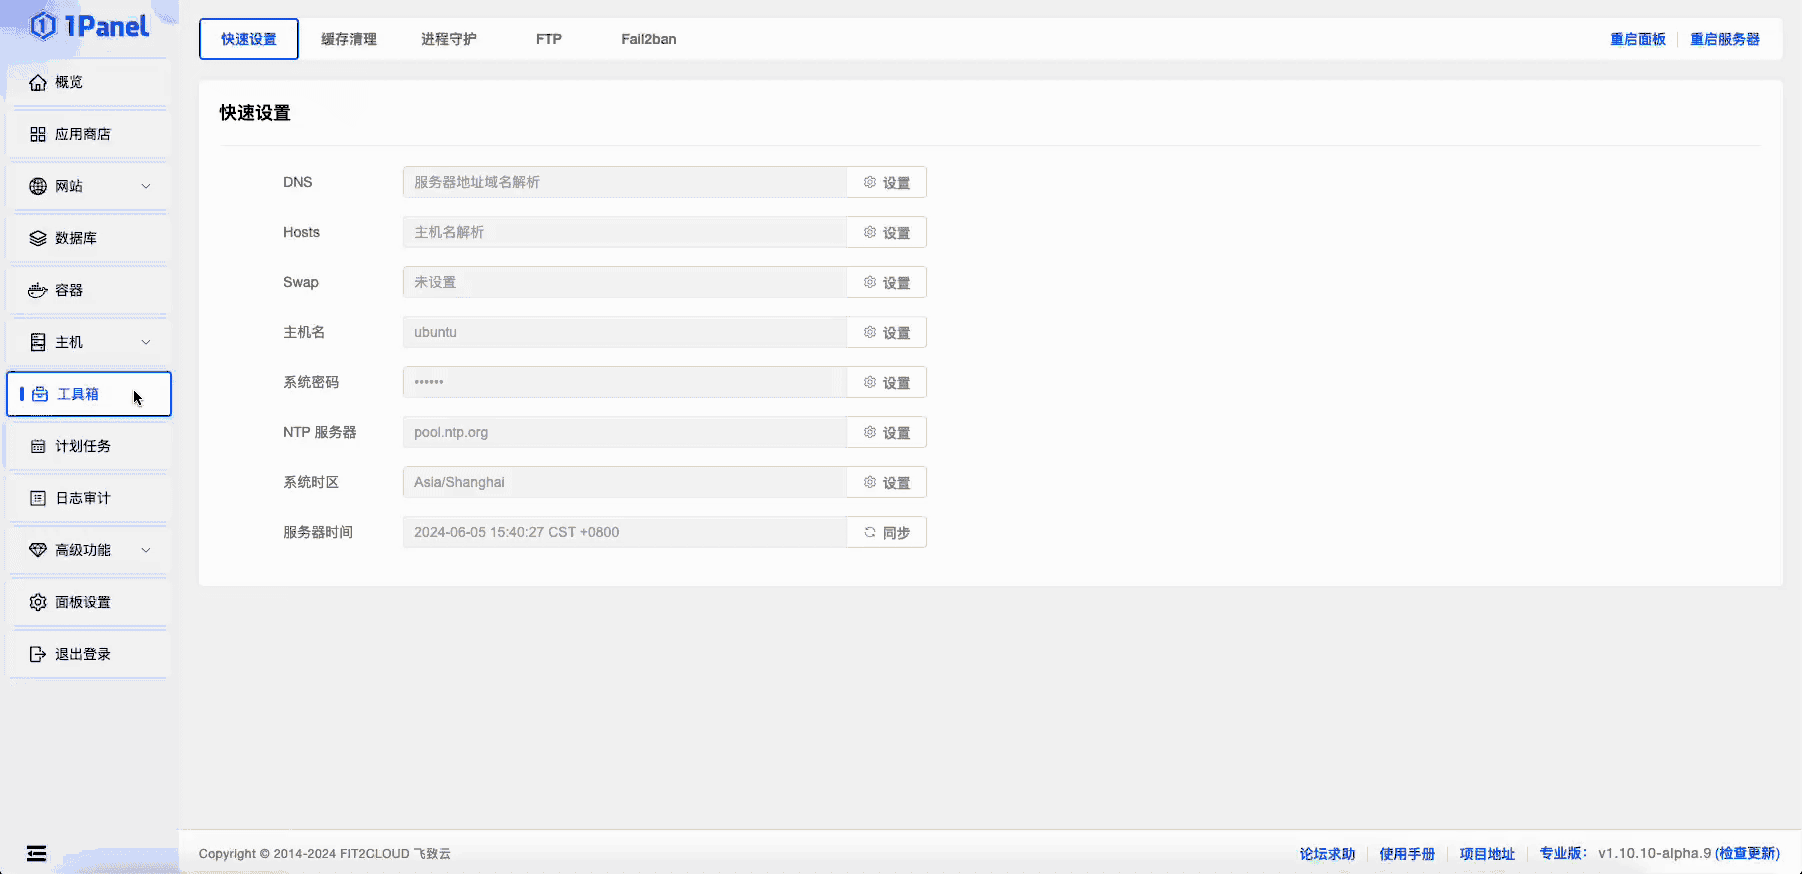Go to 面板设置 in sidebar

(x=88, y=602)
